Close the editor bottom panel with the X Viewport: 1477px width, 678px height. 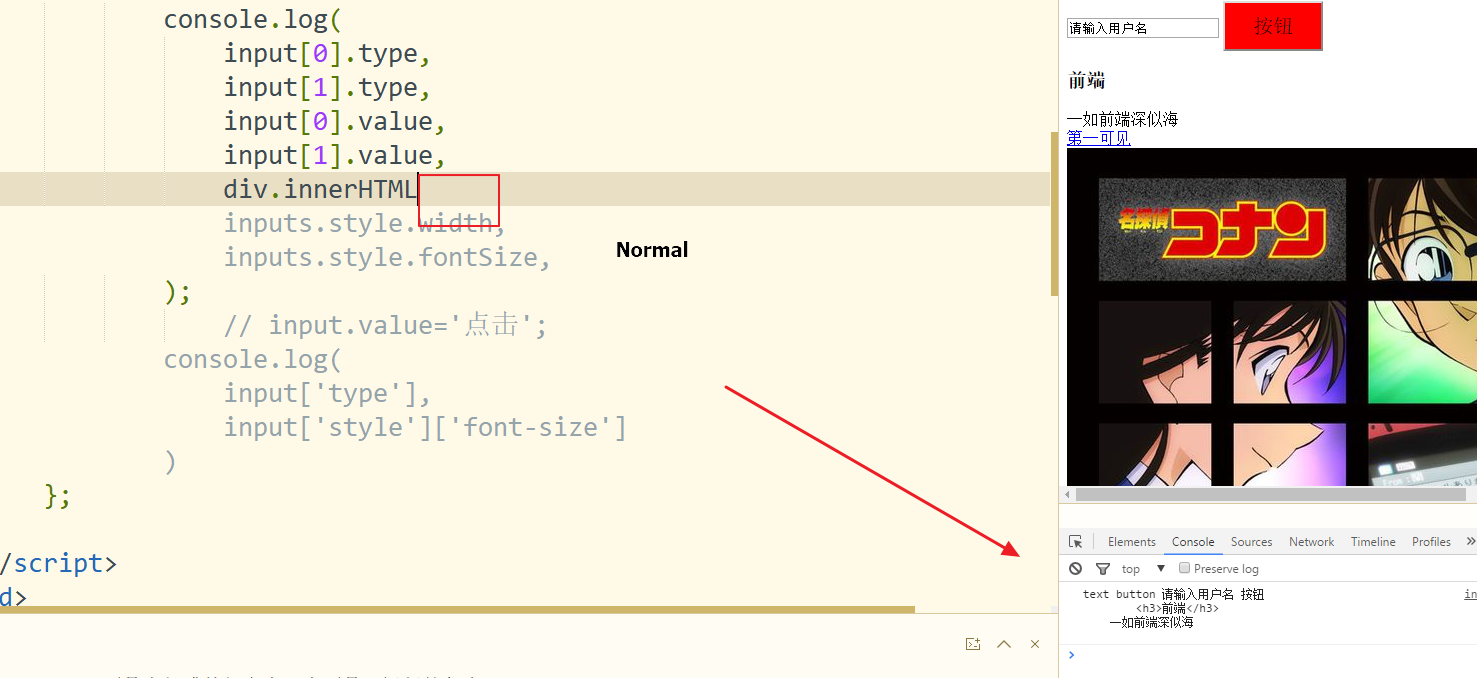(x=1035, y=644)
